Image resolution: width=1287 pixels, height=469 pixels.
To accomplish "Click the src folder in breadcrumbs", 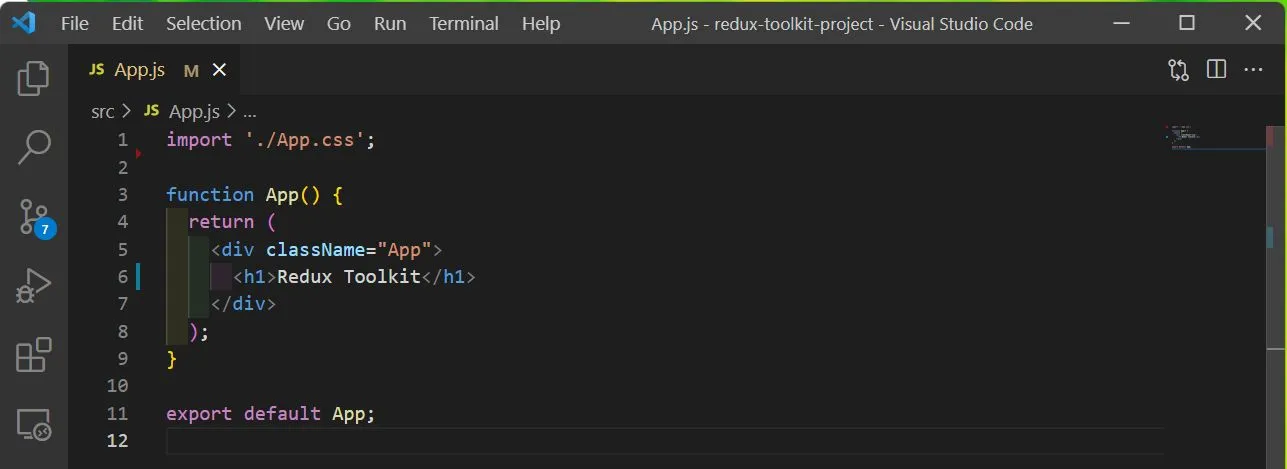I will pyautogui.click(x=103, y=112).
